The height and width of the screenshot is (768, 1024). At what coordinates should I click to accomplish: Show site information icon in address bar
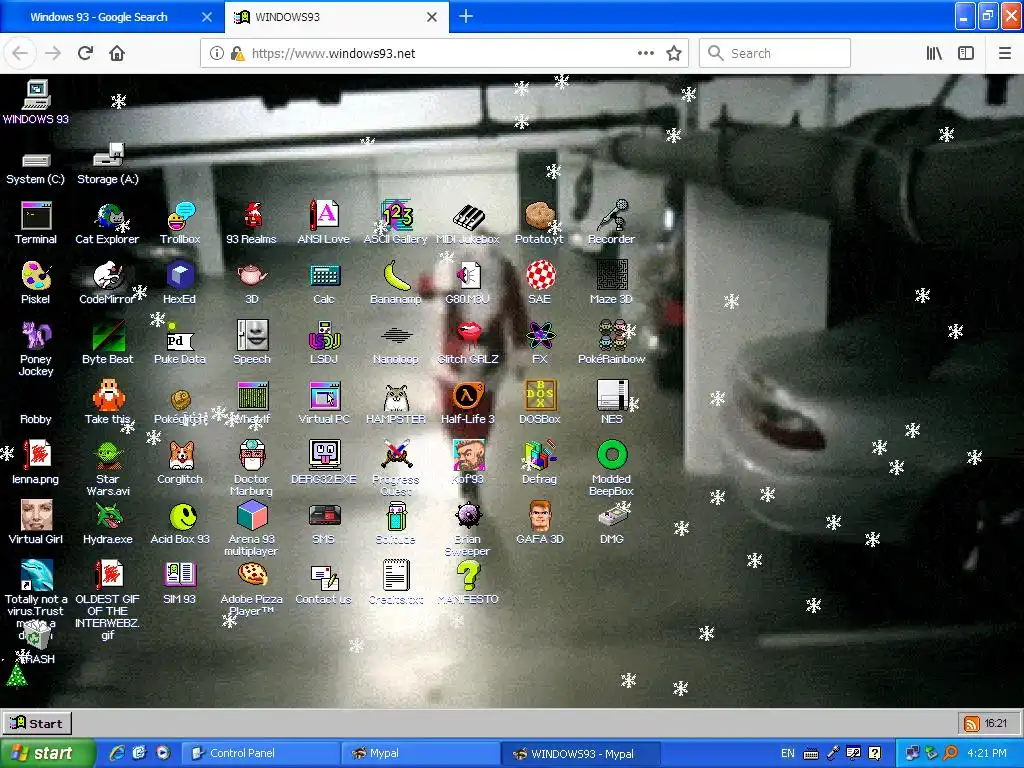click(217, 54)
